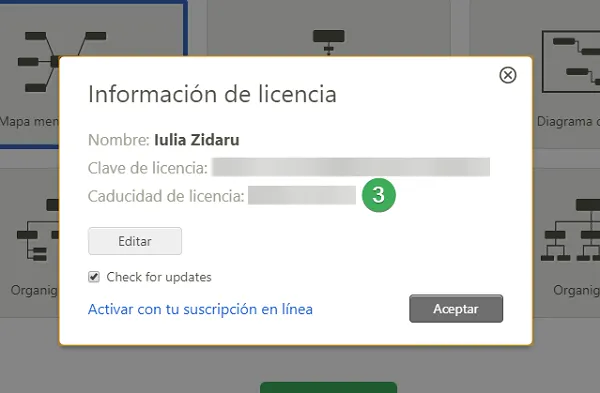Select the right Organigrama template icon

click(x=571, y=230)
